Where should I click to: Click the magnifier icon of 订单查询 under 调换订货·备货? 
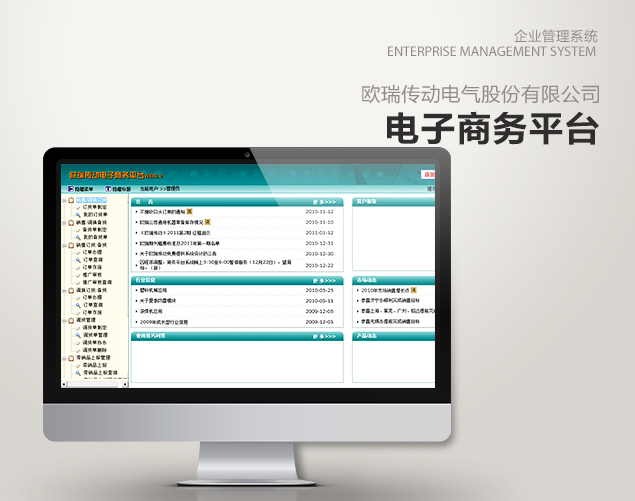(x=78, y=305)
